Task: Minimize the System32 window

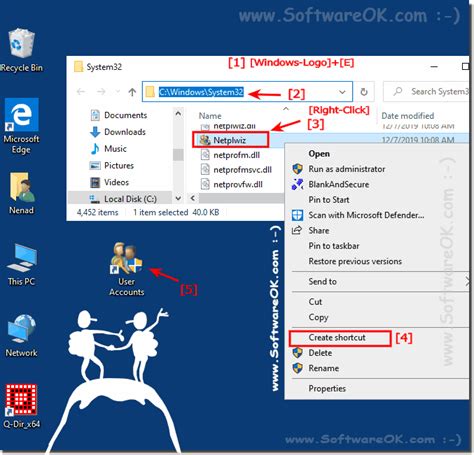Action: [x=434, y=67]
